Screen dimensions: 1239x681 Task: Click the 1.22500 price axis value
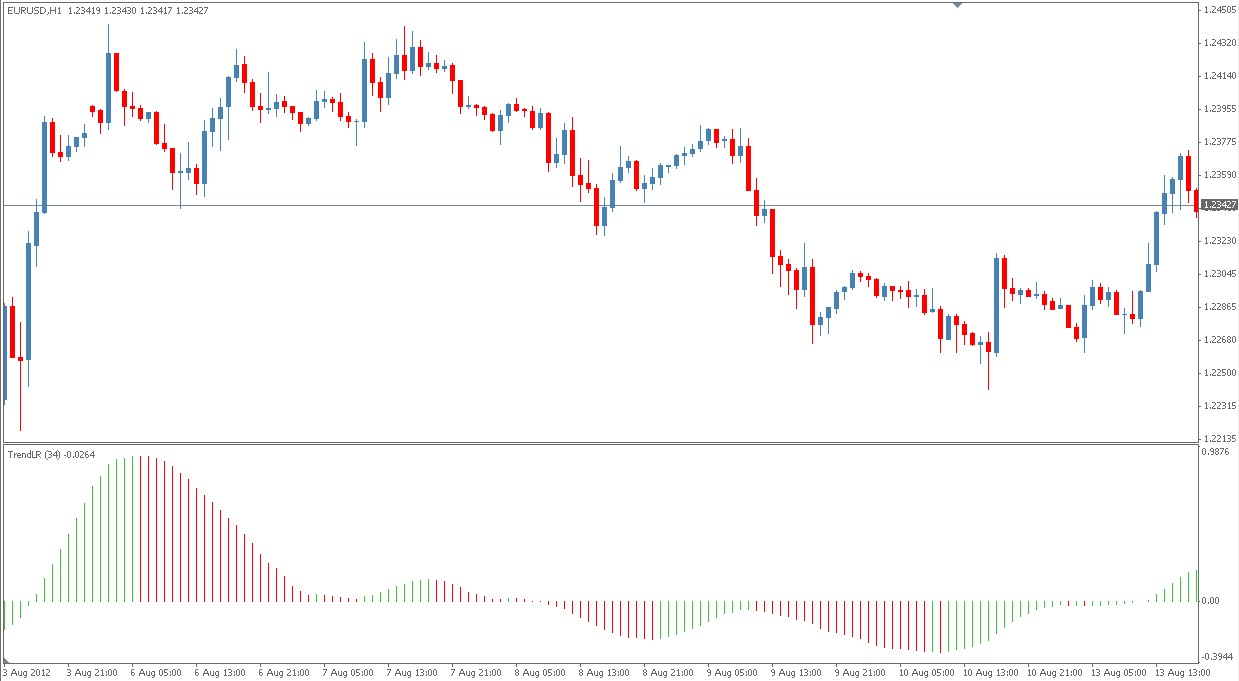pos(1221,373)
